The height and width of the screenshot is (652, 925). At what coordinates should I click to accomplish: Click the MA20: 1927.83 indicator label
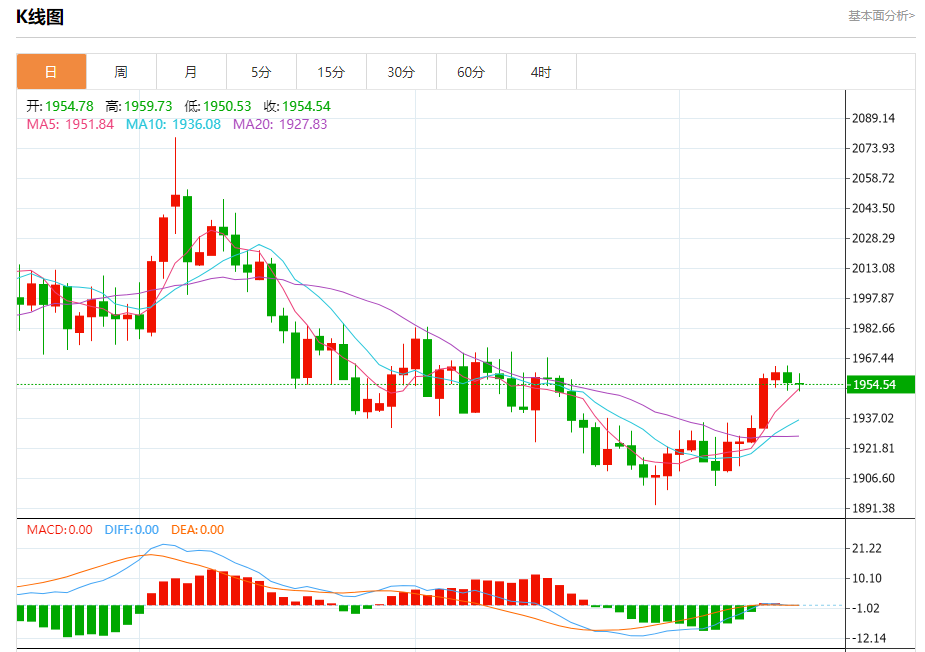pos(280,124)
